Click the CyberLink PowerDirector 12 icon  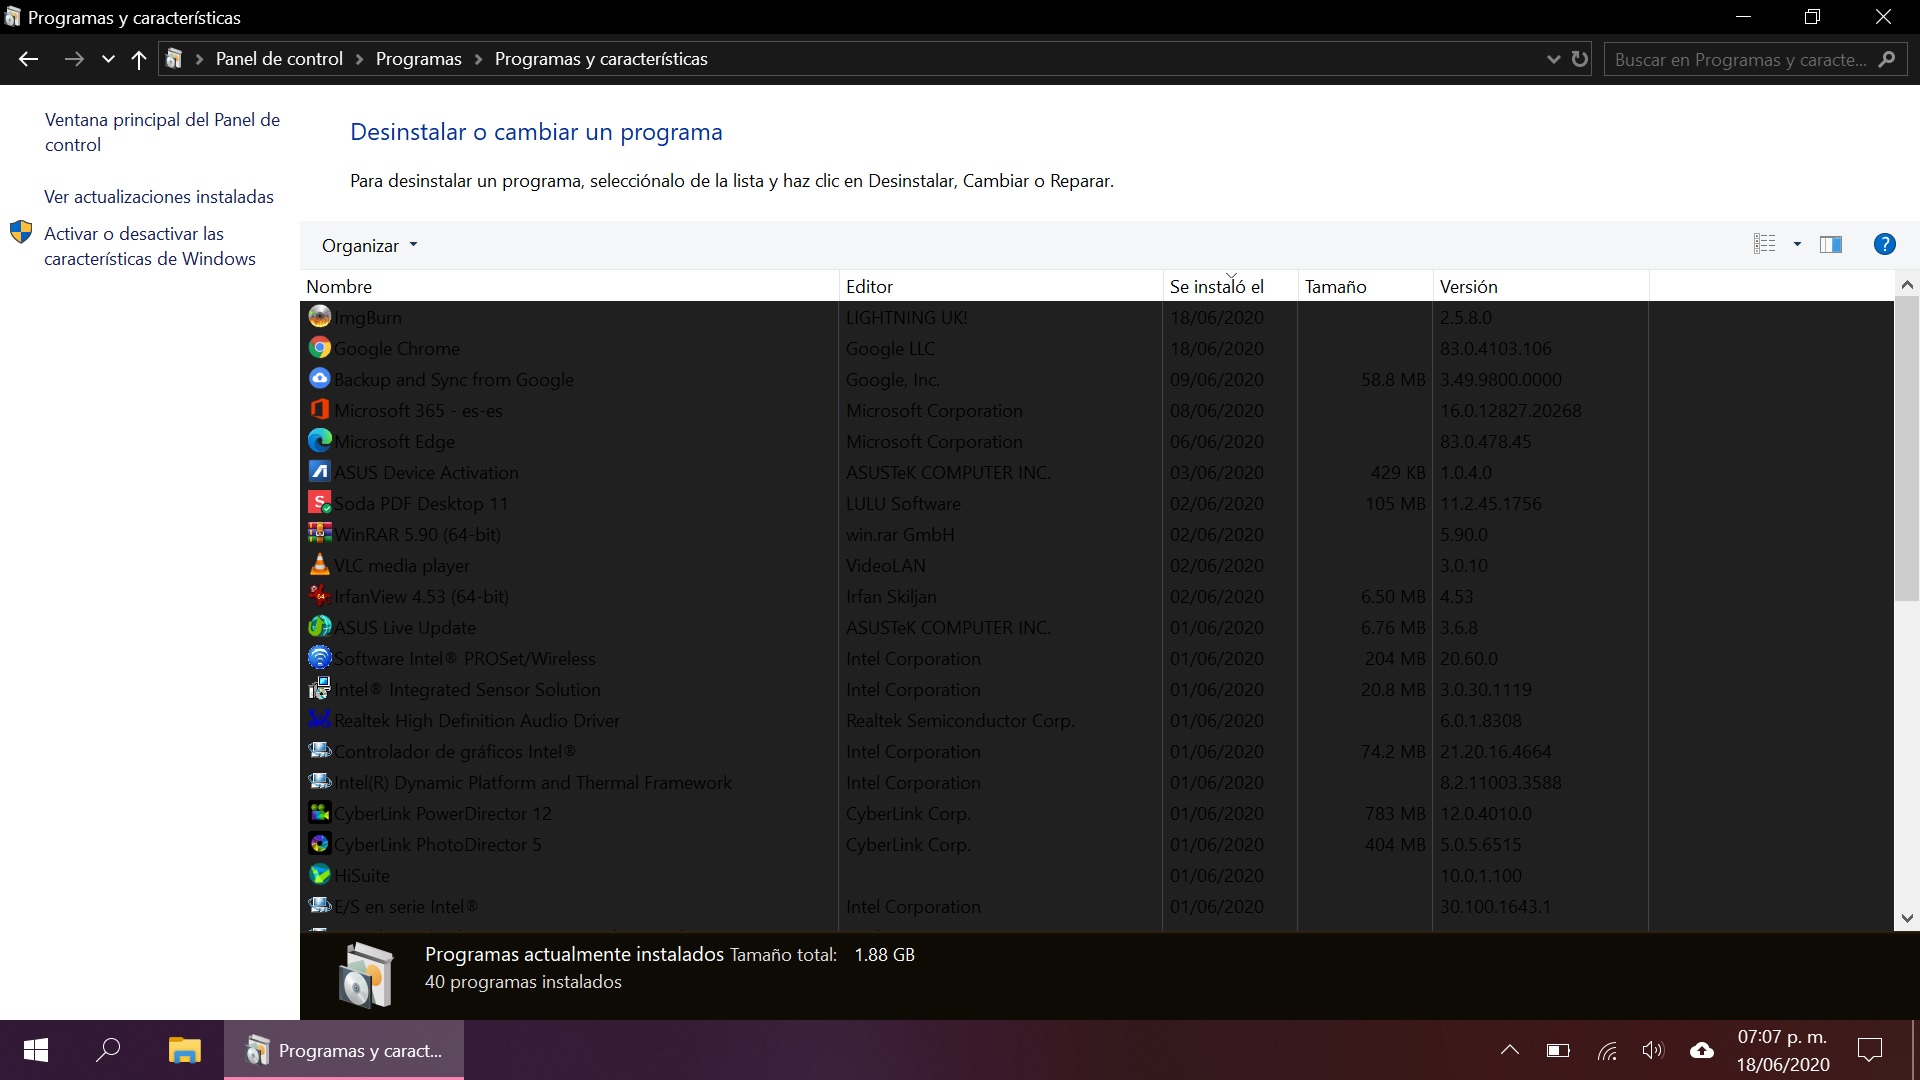320,813
